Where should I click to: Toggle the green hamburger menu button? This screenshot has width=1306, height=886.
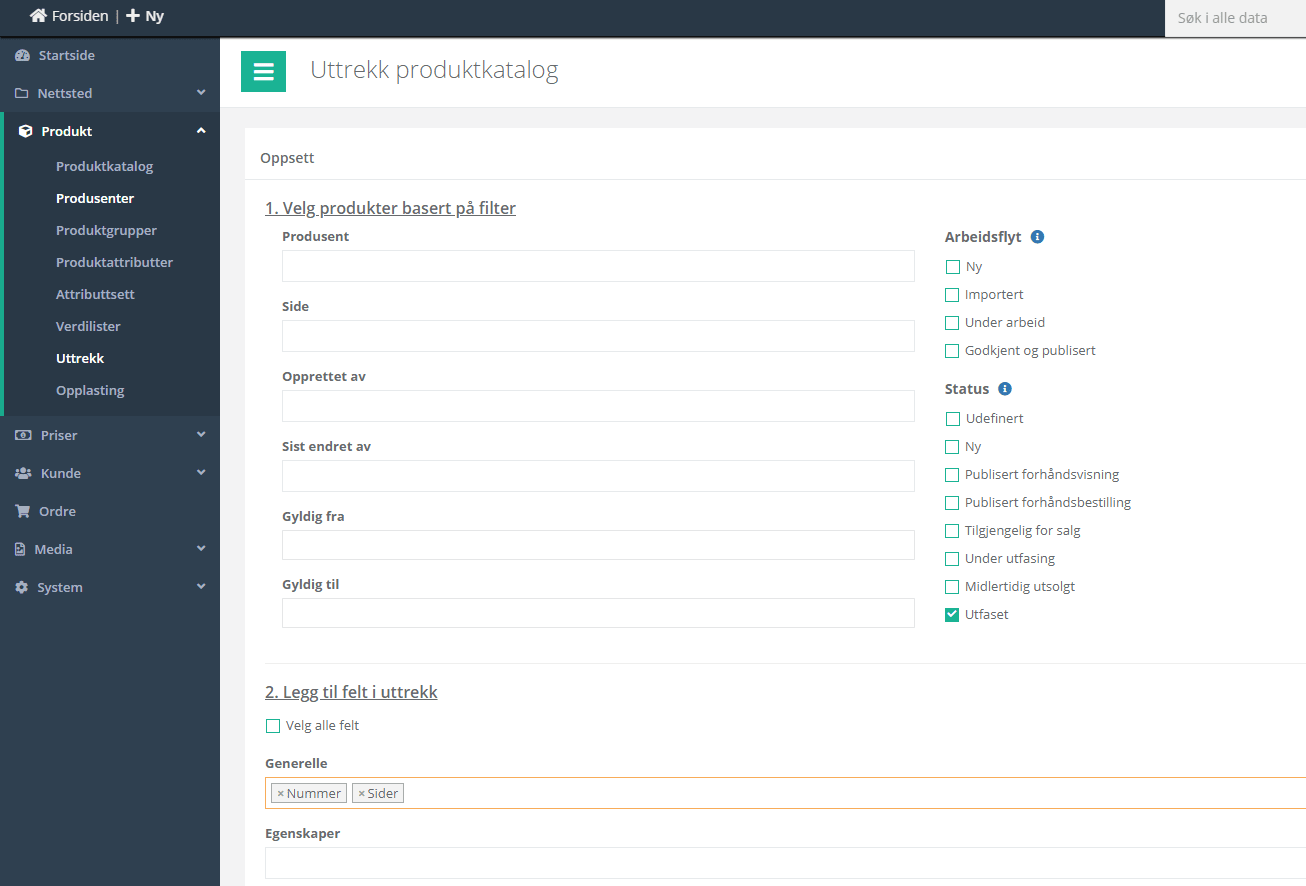click(x=263, y=71)
